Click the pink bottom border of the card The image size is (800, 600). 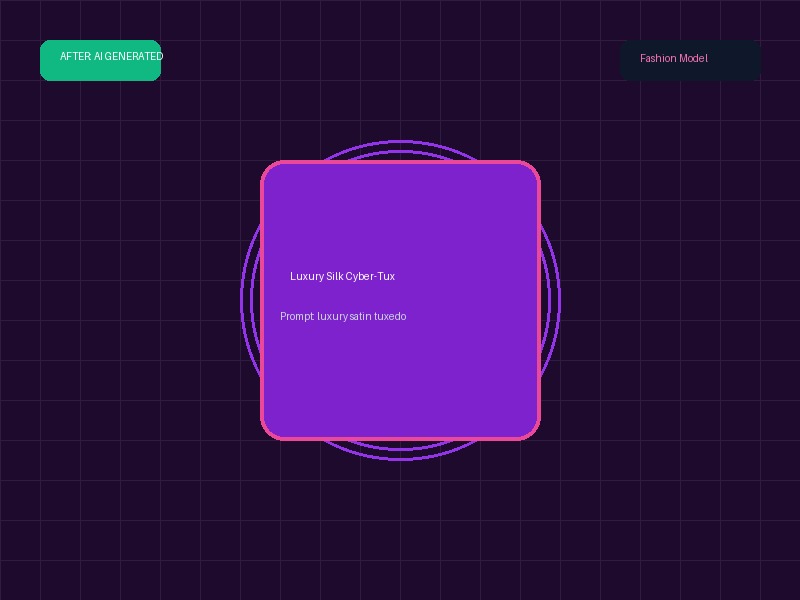point(401,438)
